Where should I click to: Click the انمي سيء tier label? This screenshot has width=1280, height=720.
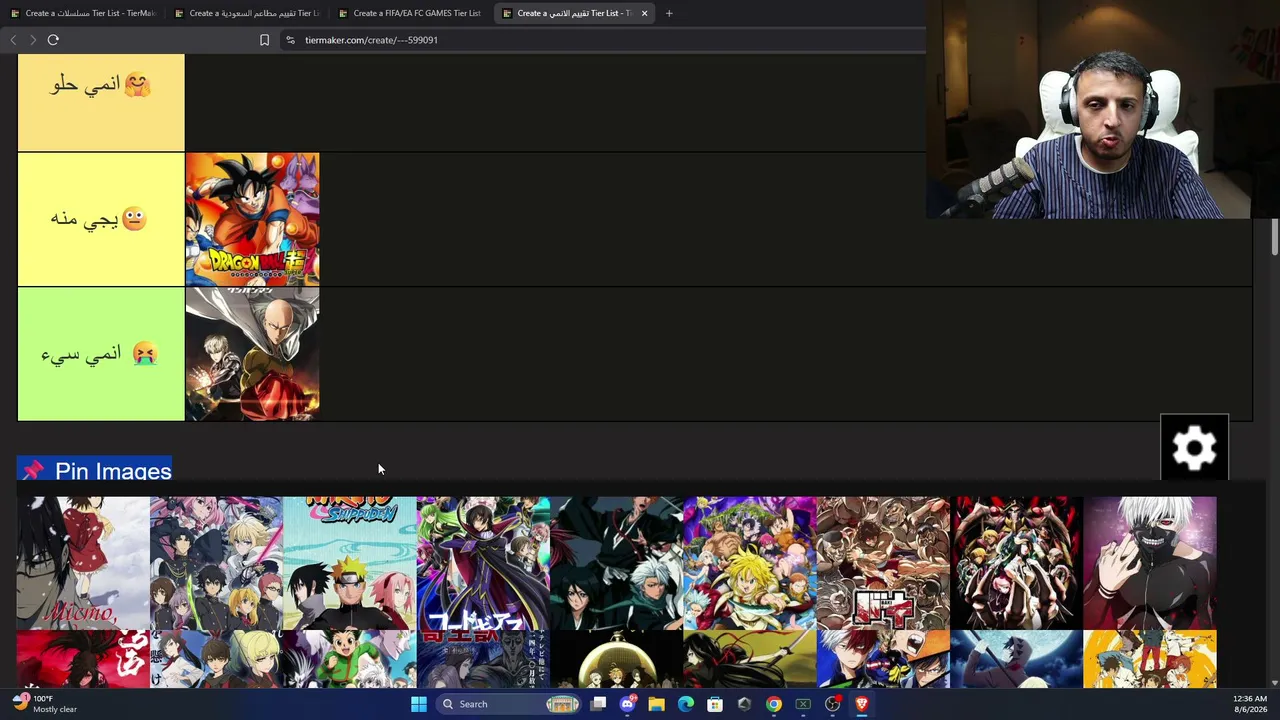[101, 354]
